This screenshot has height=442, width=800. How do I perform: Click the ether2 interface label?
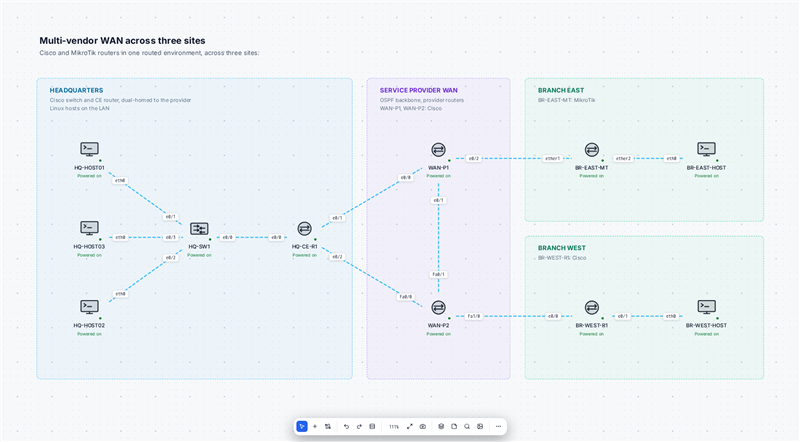(623, 159)
